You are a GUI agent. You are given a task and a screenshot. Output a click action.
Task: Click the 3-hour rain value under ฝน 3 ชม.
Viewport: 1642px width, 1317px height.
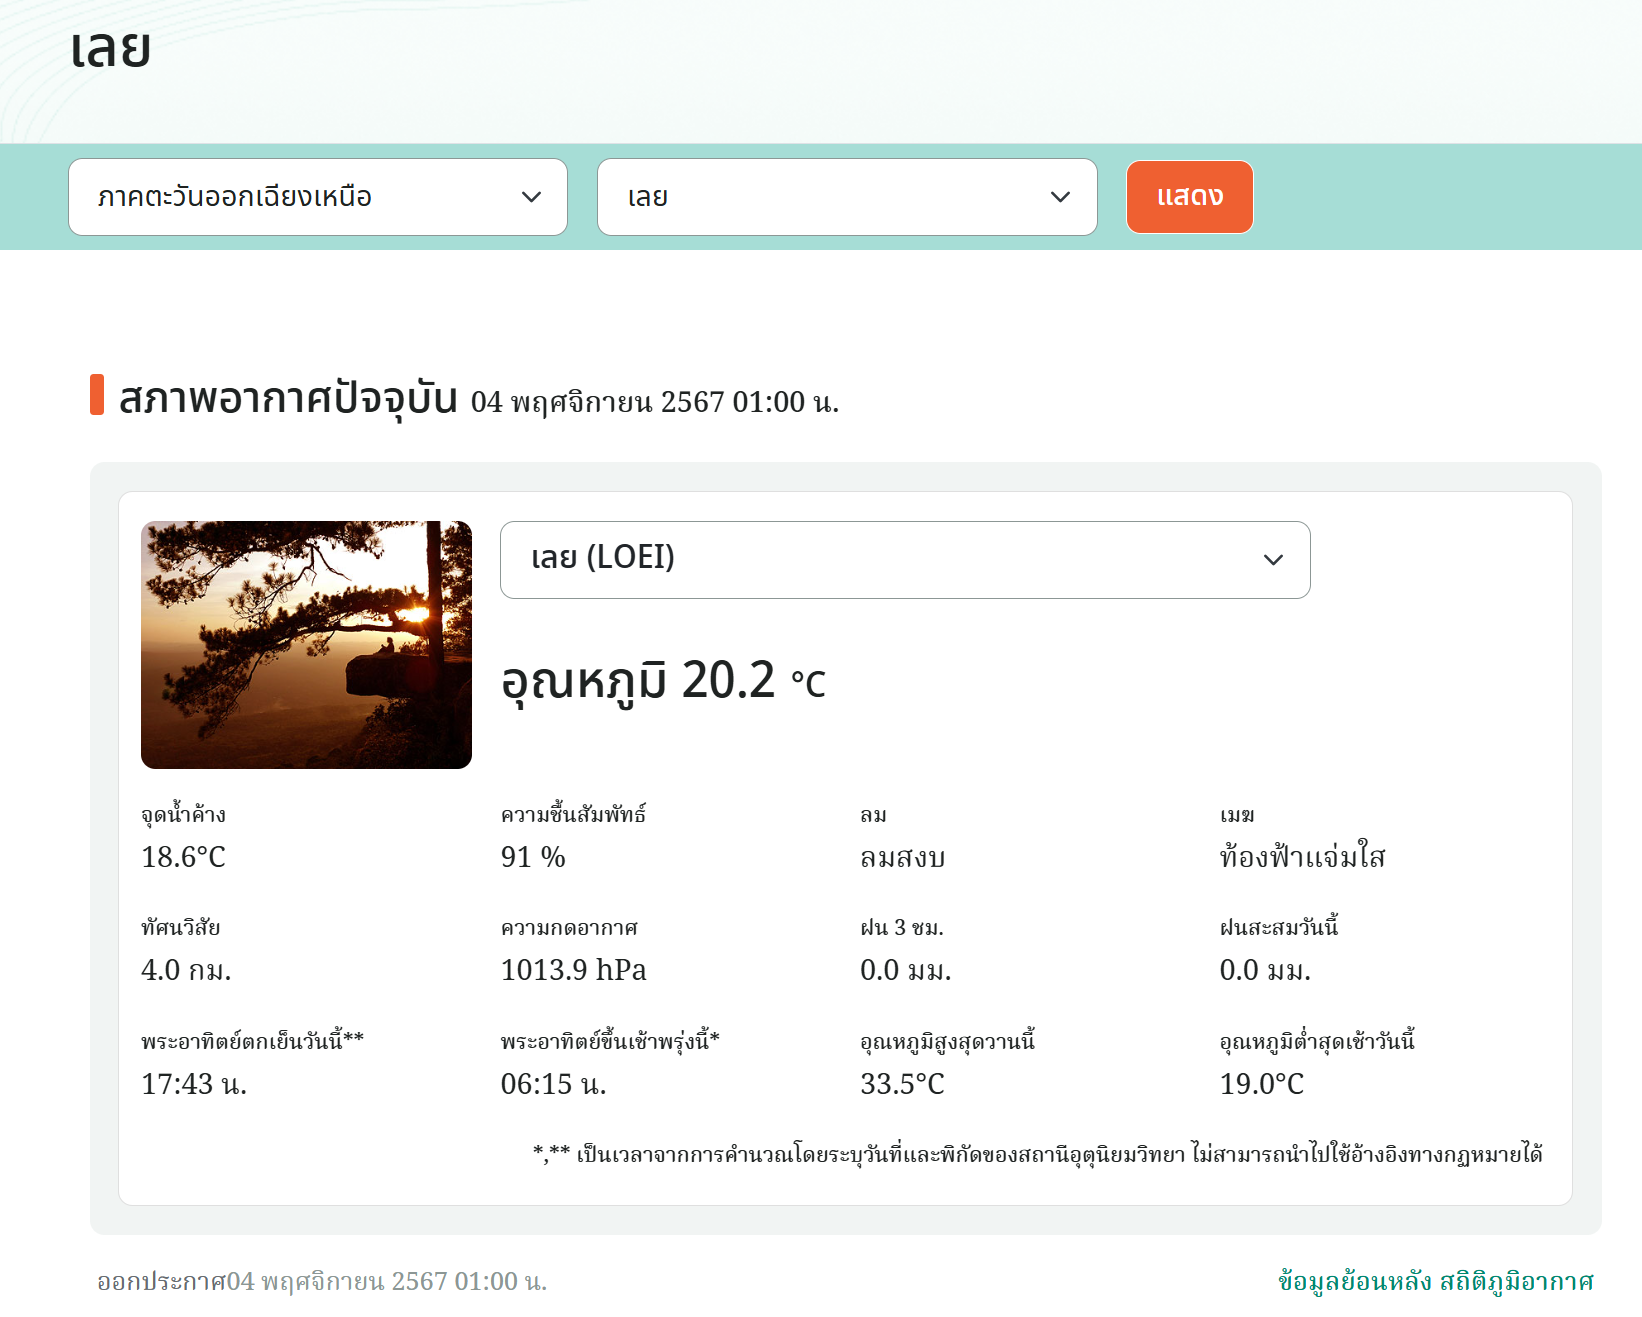click(906, 970)
